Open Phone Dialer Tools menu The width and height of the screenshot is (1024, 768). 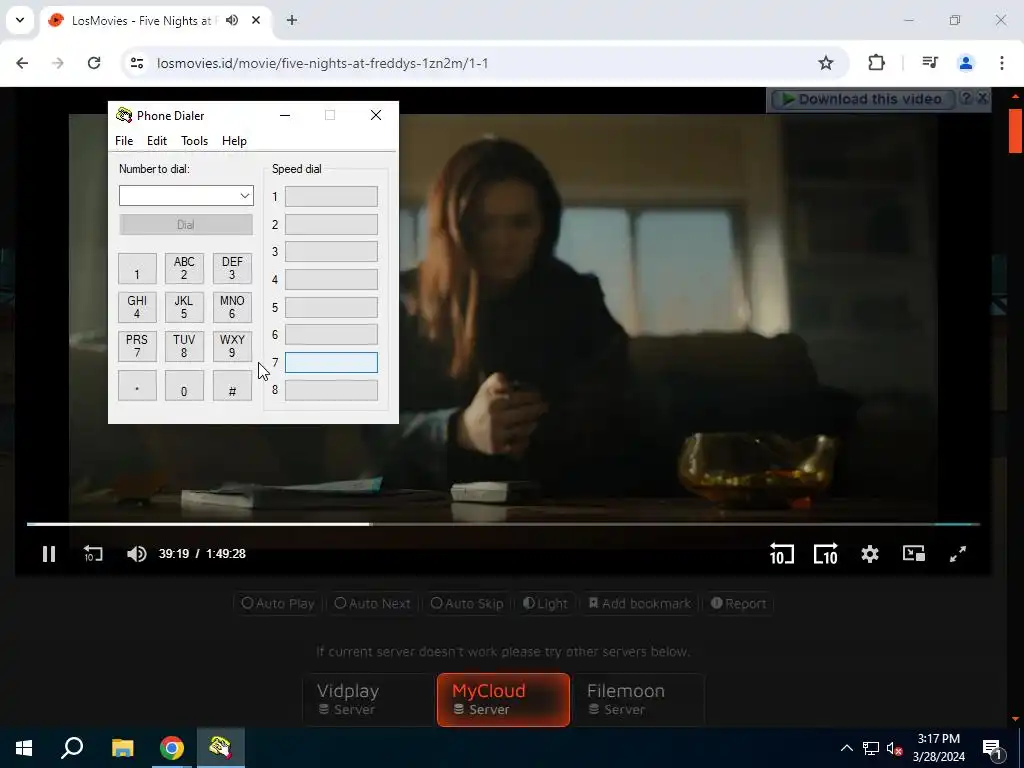195,141
